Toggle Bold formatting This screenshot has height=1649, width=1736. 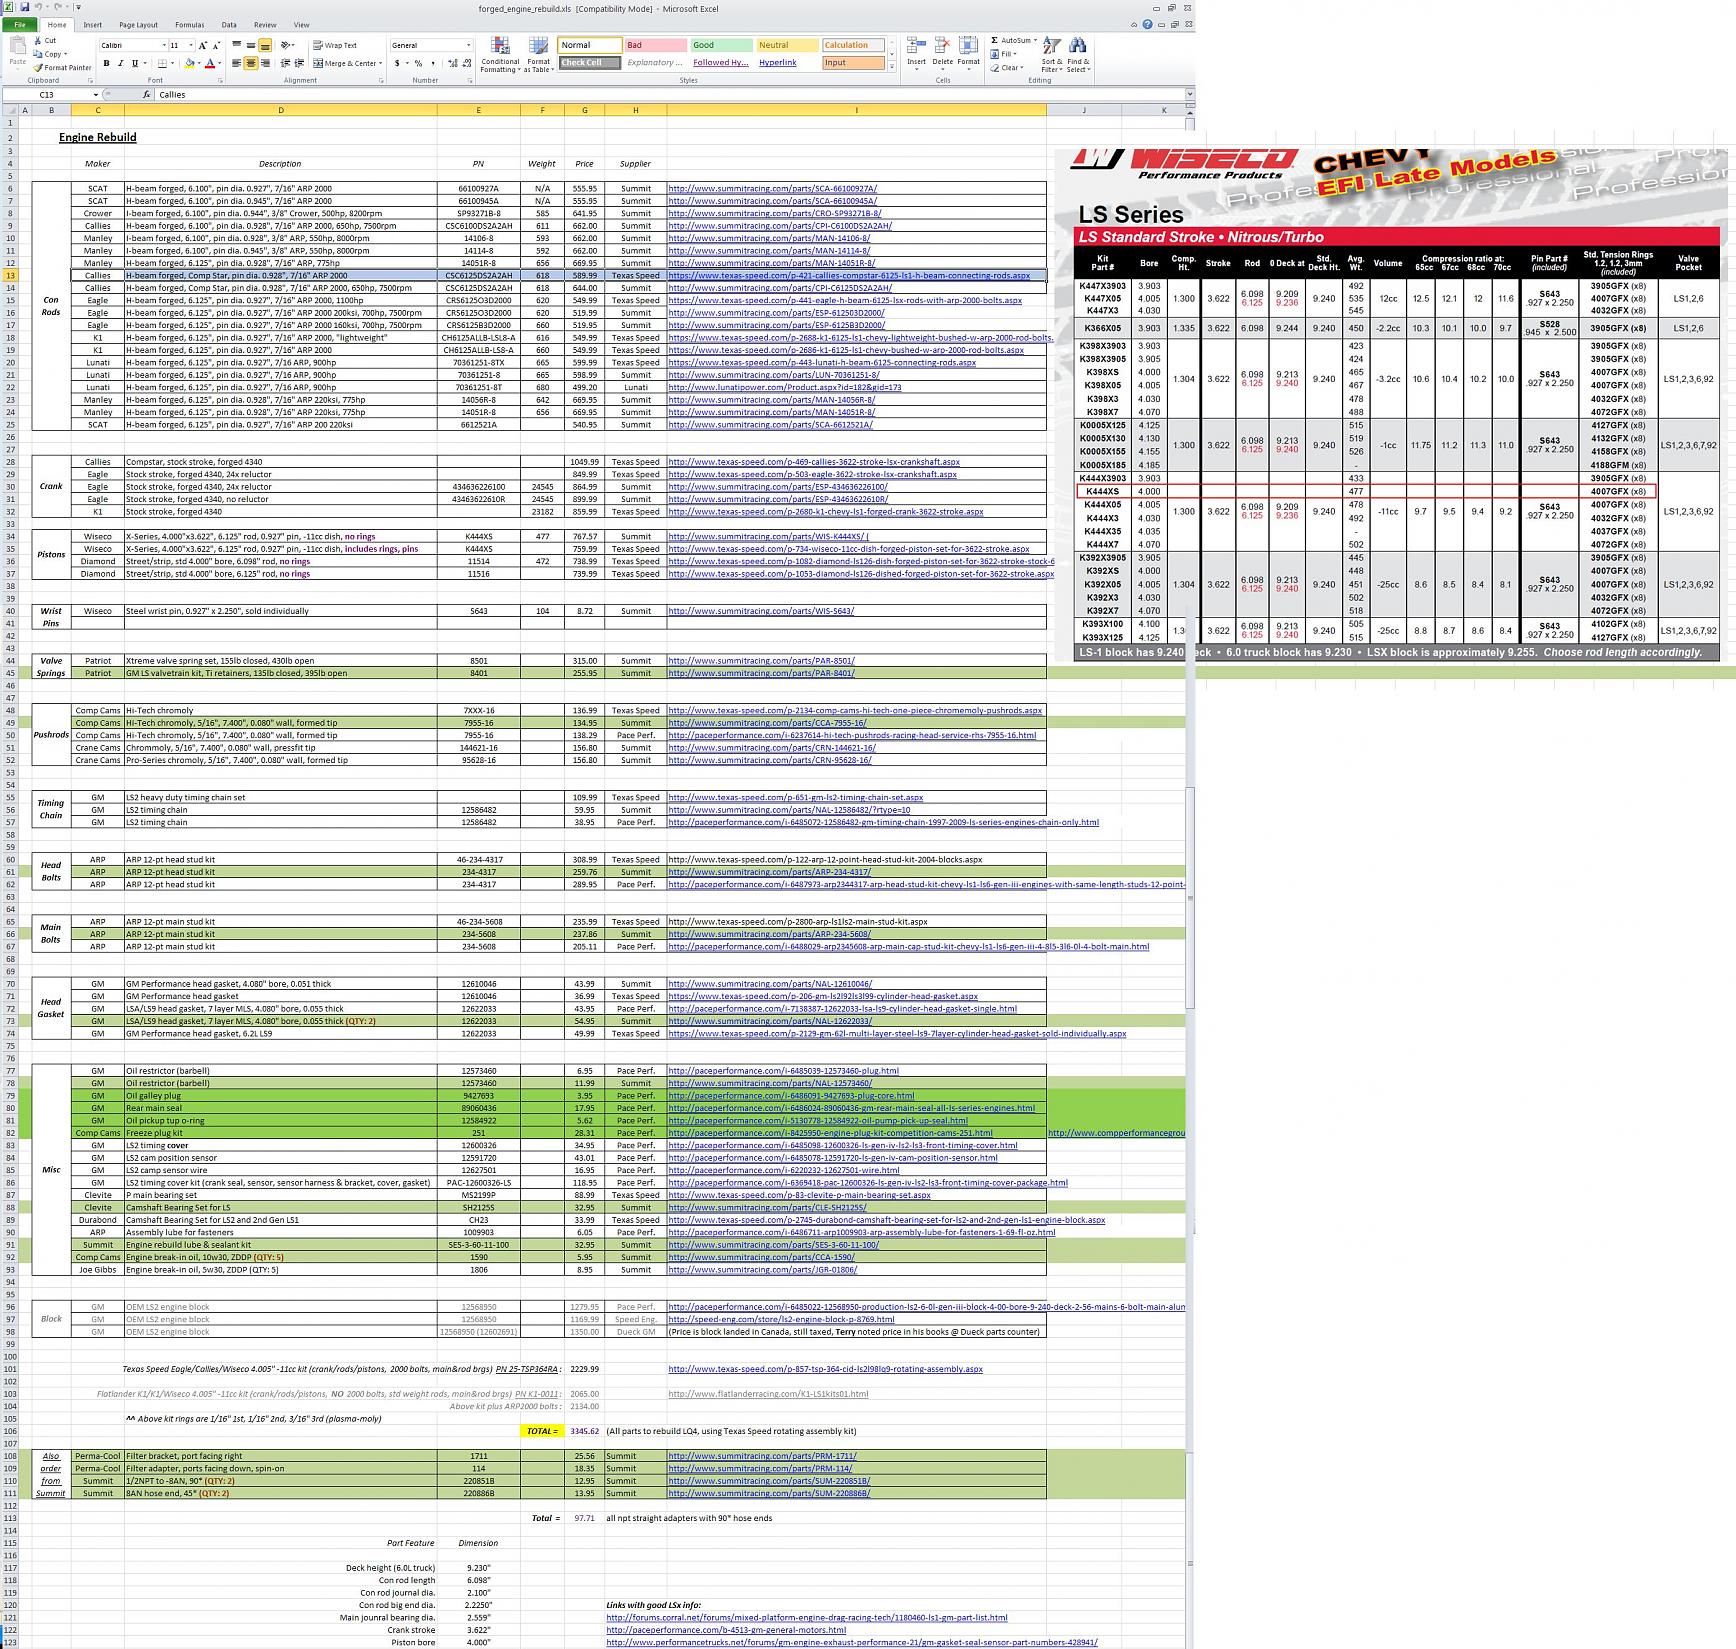106,63
